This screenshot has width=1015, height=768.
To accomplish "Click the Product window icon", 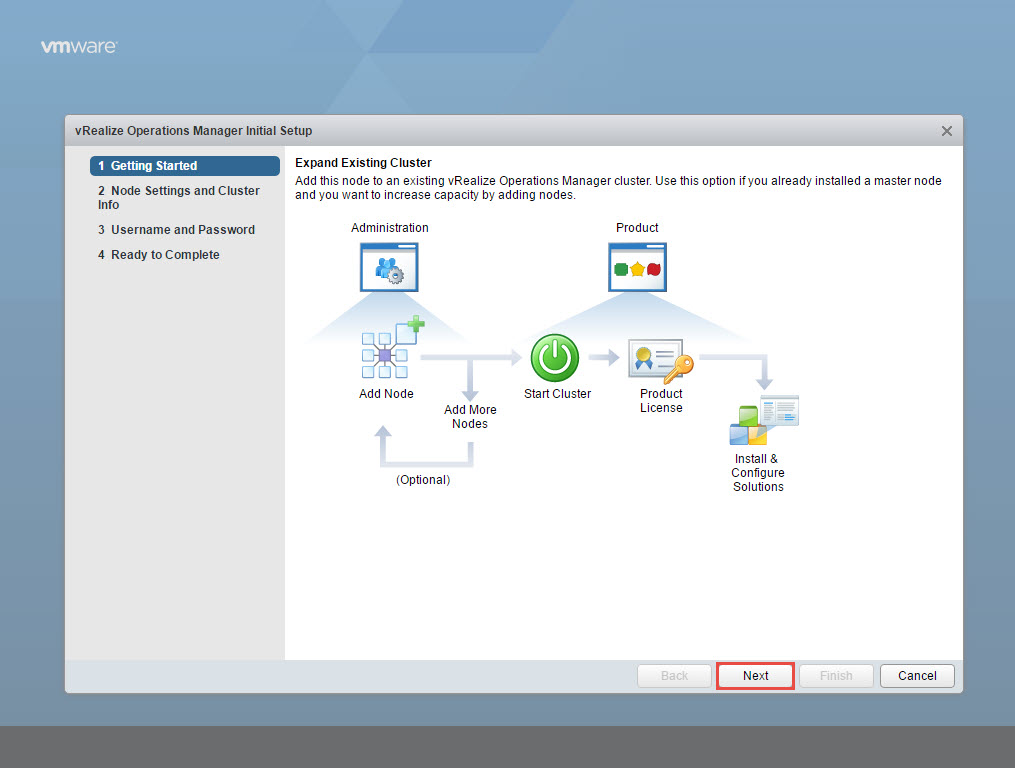I will [638, 267].
